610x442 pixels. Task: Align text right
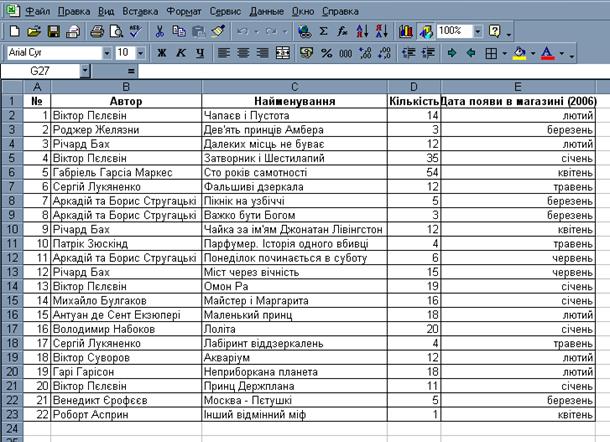click(263, 53)
